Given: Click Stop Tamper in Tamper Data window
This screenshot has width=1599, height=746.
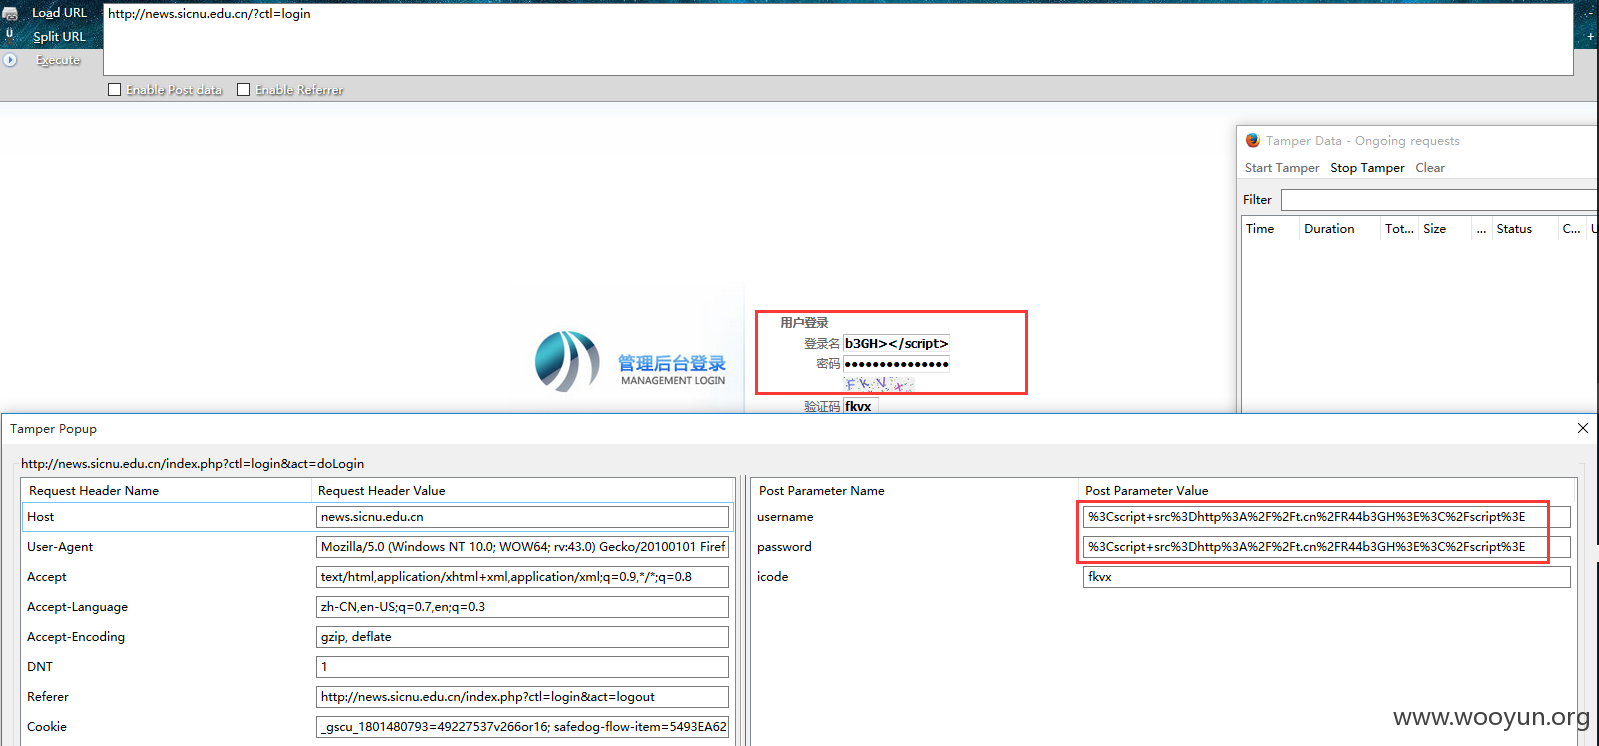Looking at the screenshot, I should click(x=1367, y=168).
